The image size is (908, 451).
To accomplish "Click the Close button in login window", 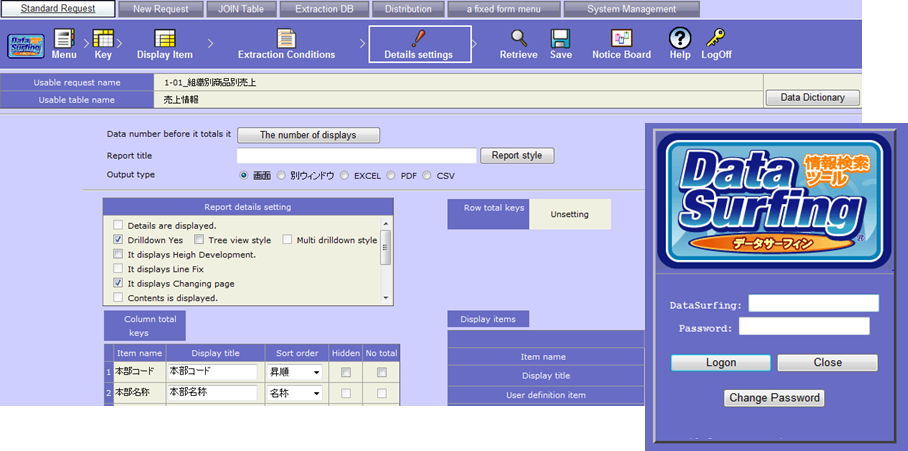I will [828, 362].
